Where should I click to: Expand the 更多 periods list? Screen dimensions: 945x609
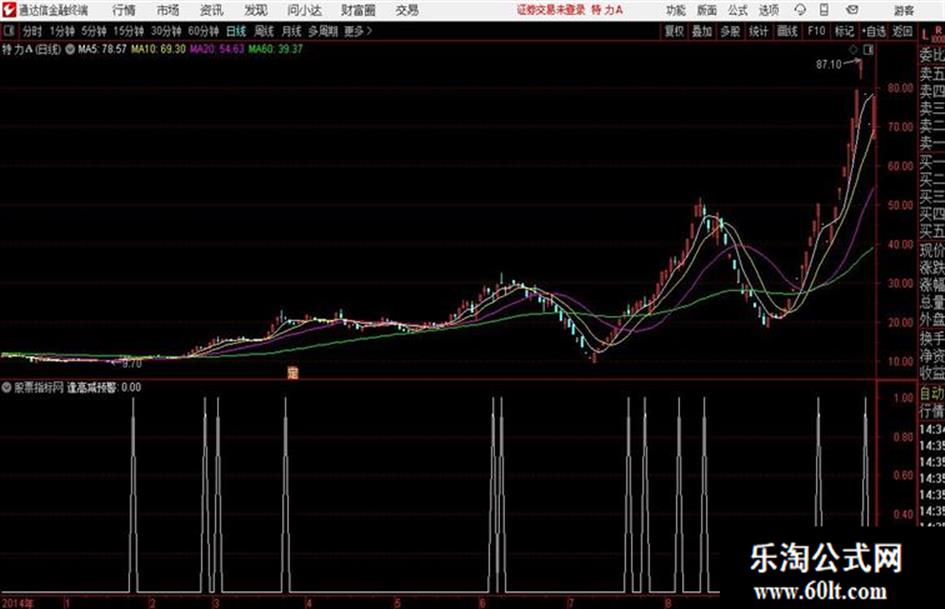pos(358,31)
